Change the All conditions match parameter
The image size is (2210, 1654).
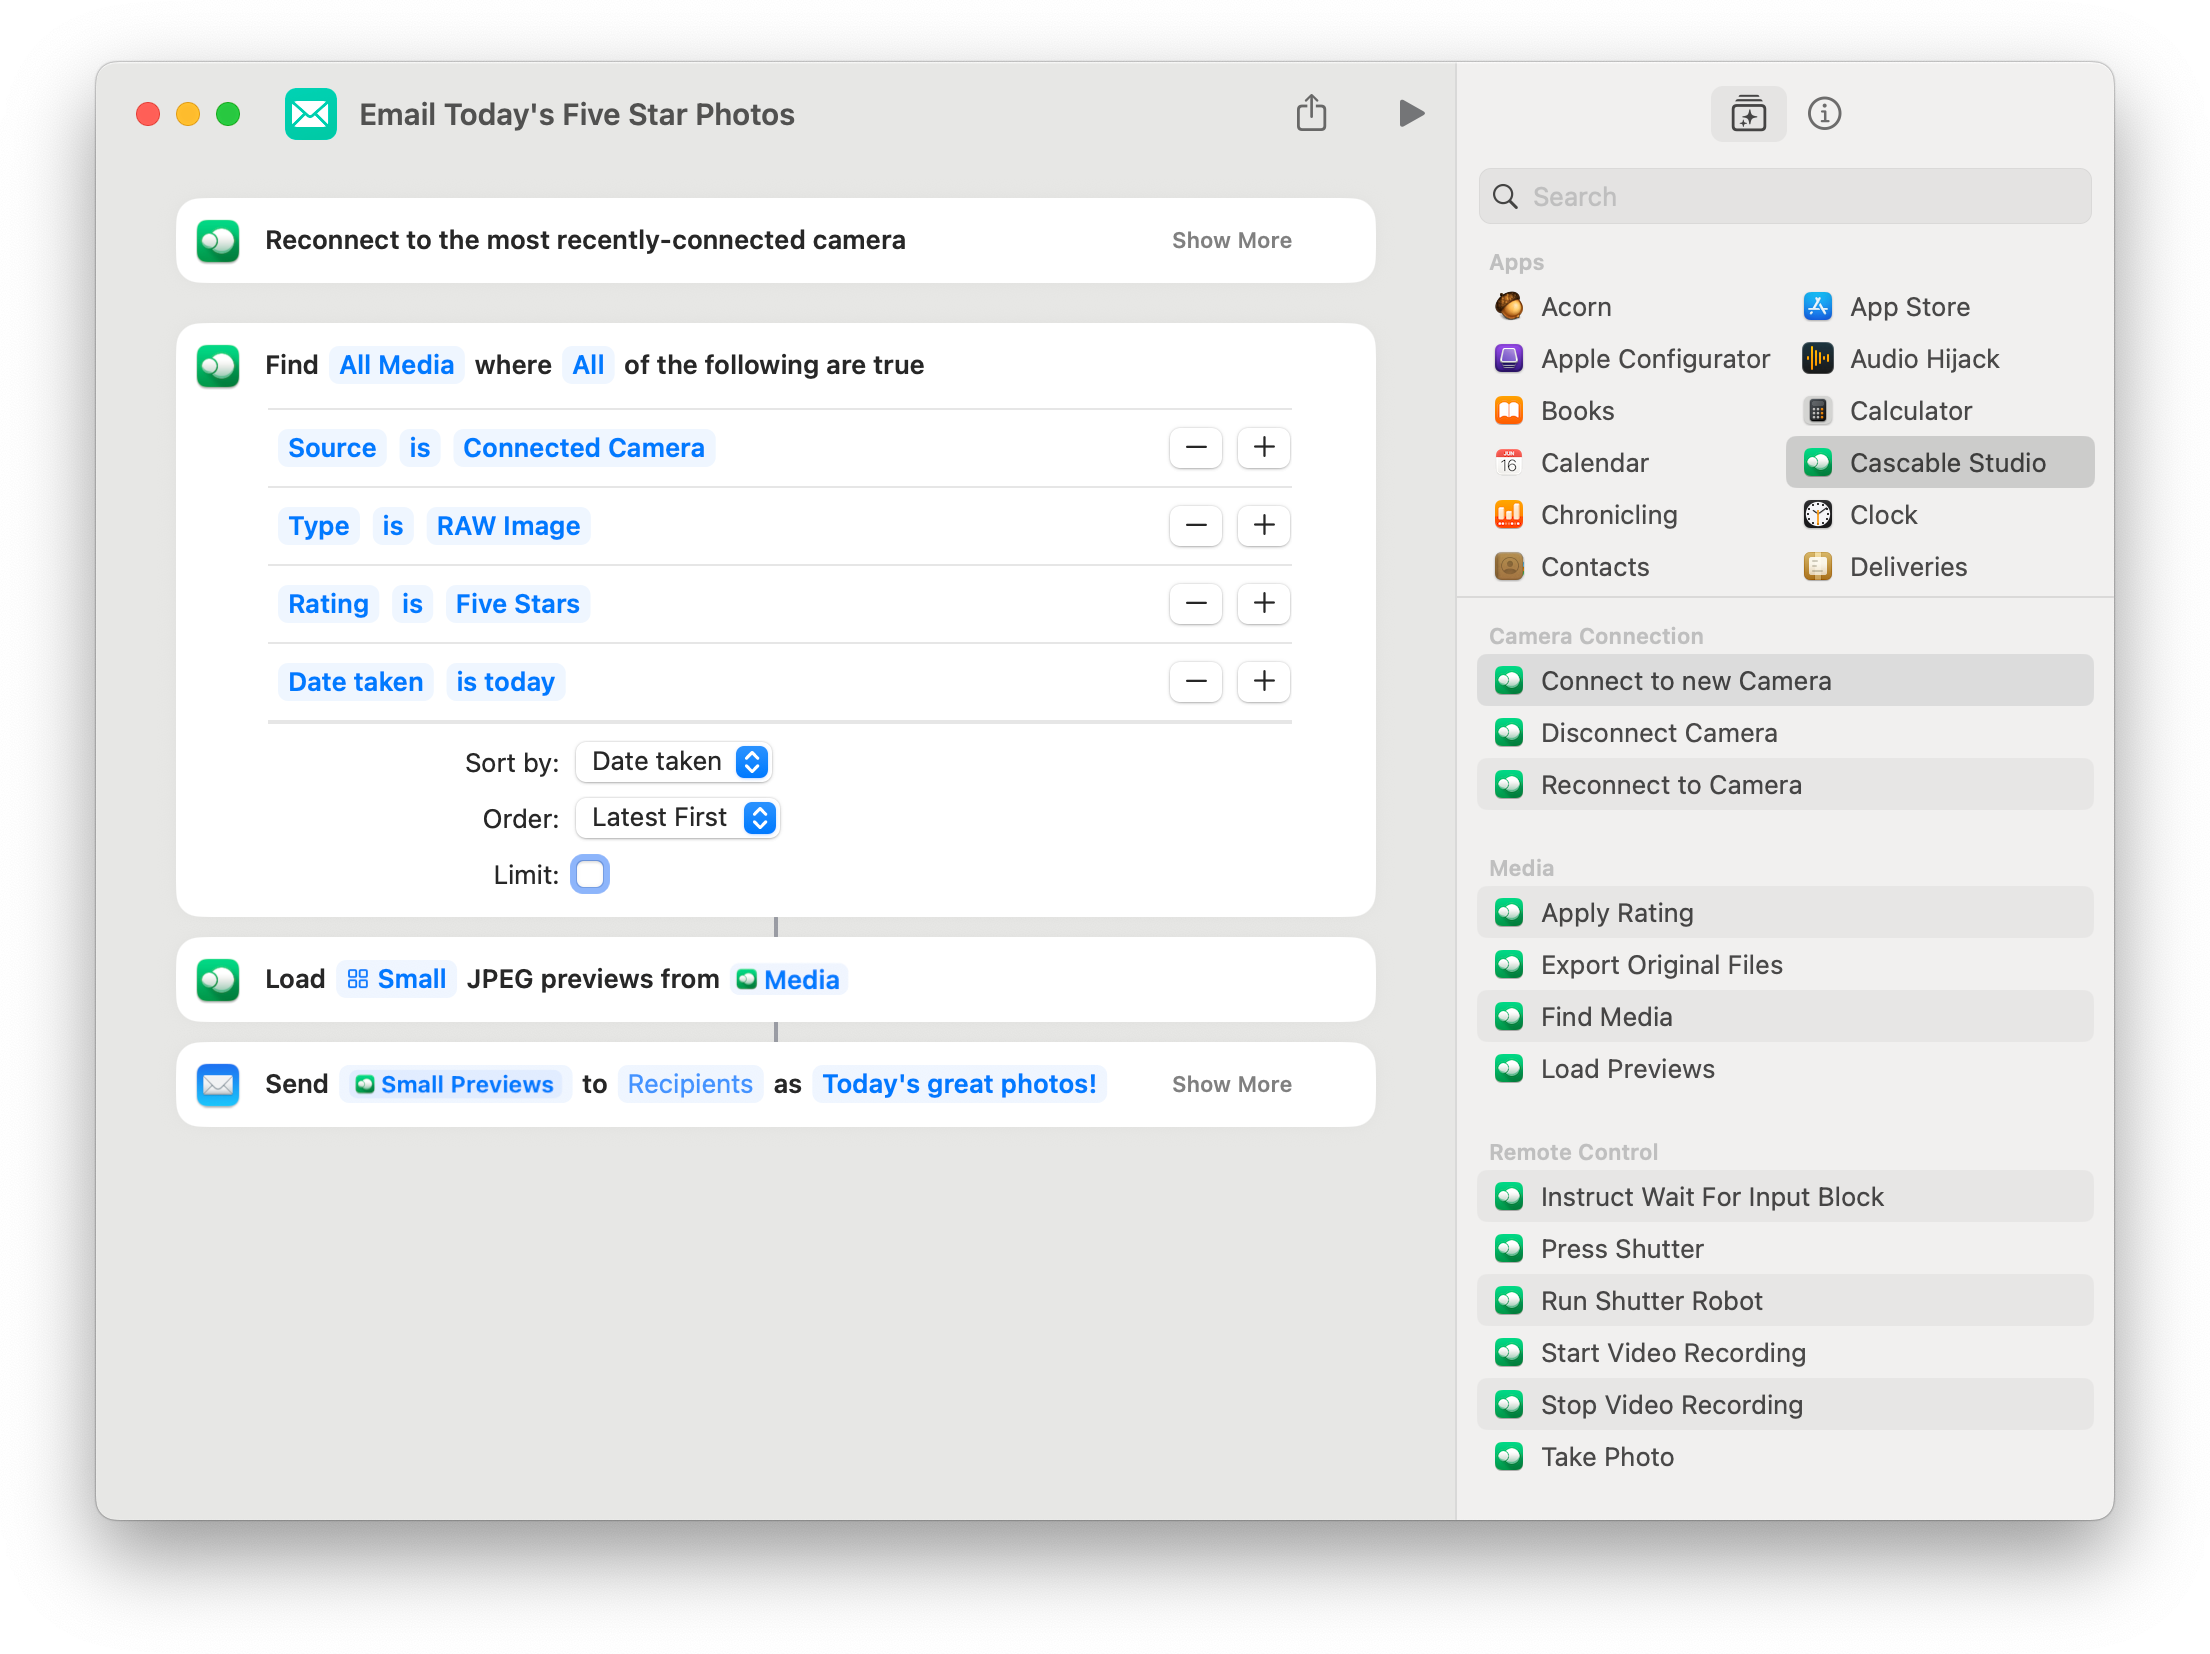588,365
